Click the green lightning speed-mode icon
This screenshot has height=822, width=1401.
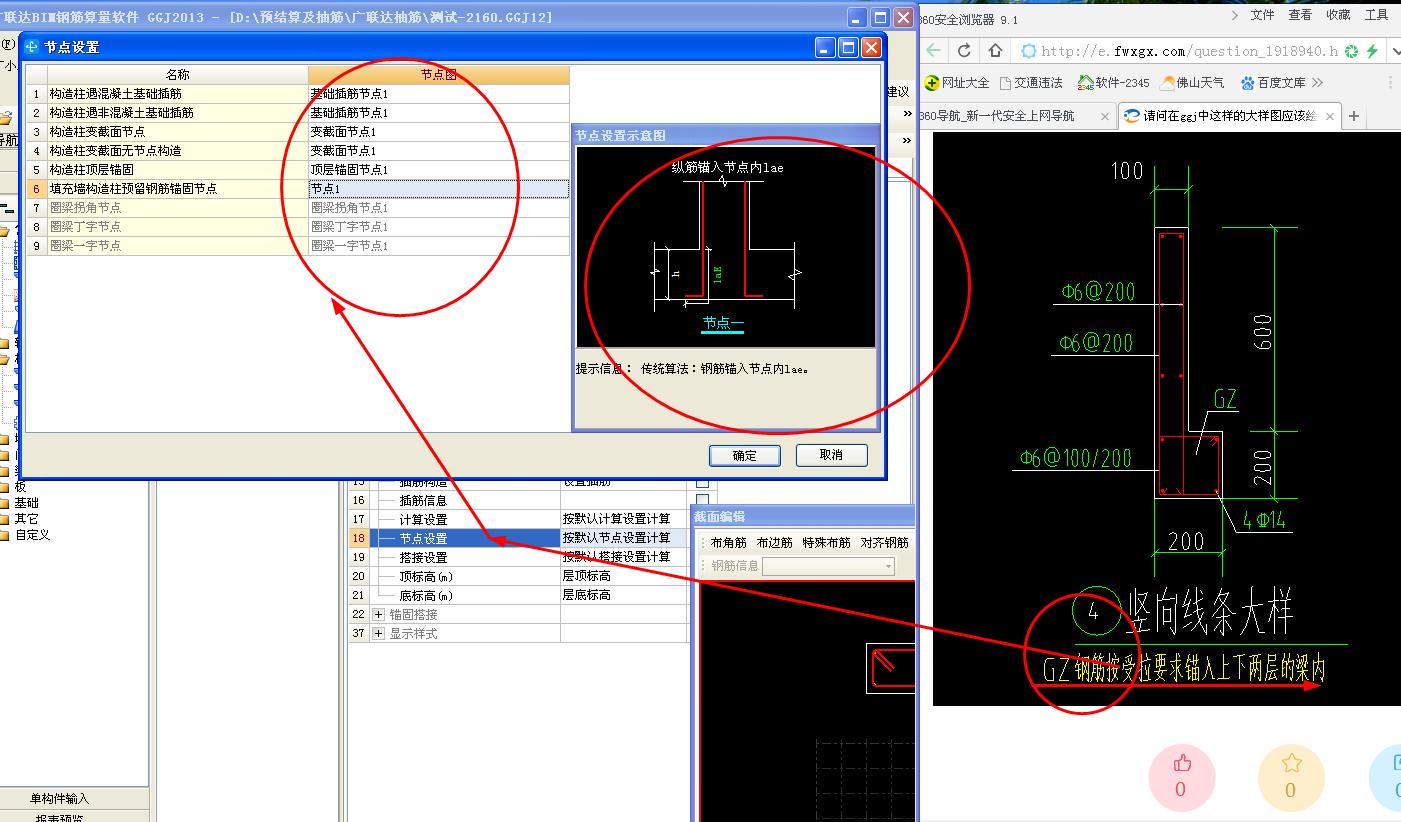tap(1372, 51)
